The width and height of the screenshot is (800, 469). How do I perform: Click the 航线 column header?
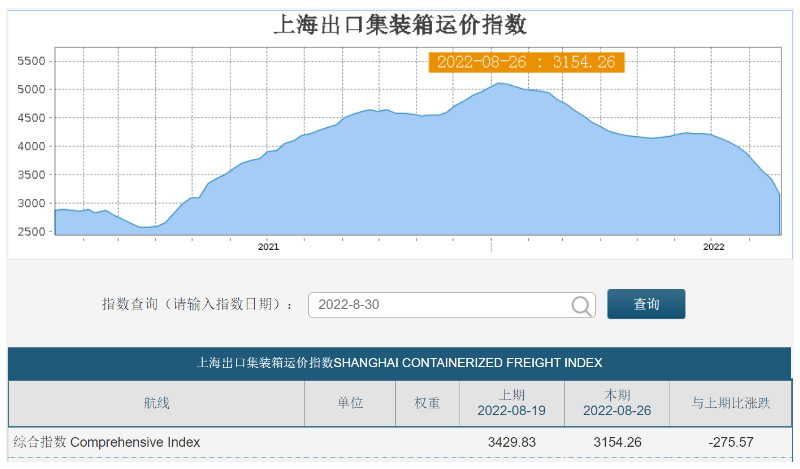click(156, 403)
